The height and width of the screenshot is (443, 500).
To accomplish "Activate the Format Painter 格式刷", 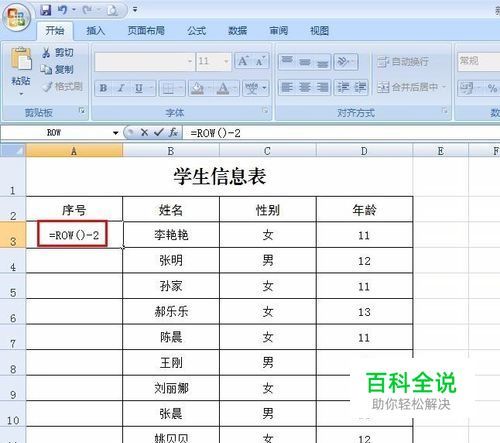I will coord(63,86).
